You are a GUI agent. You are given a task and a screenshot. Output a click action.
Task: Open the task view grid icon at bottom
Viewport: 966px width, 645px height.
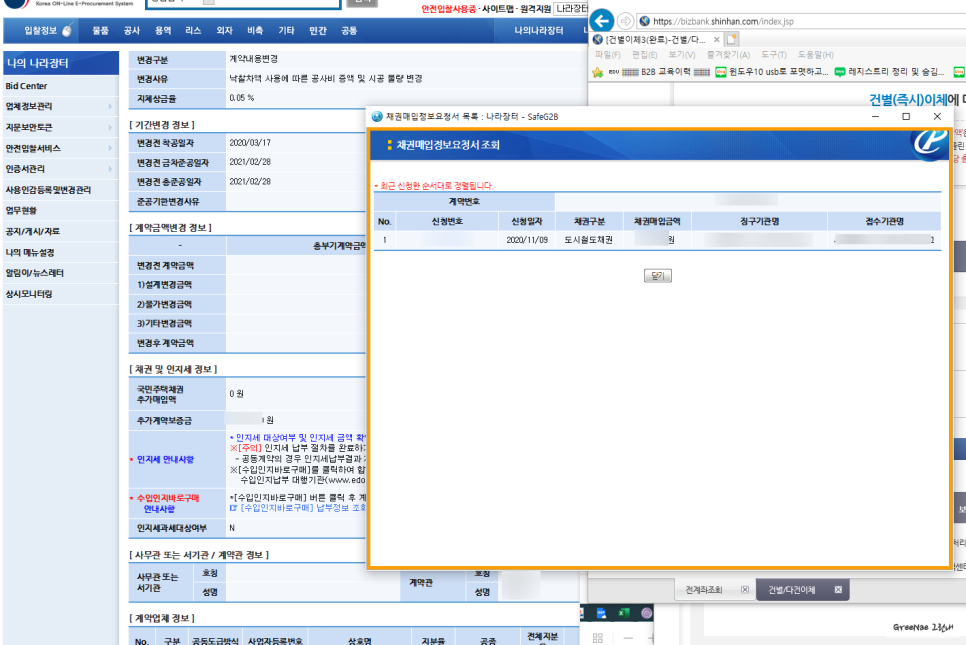[598, 638]
